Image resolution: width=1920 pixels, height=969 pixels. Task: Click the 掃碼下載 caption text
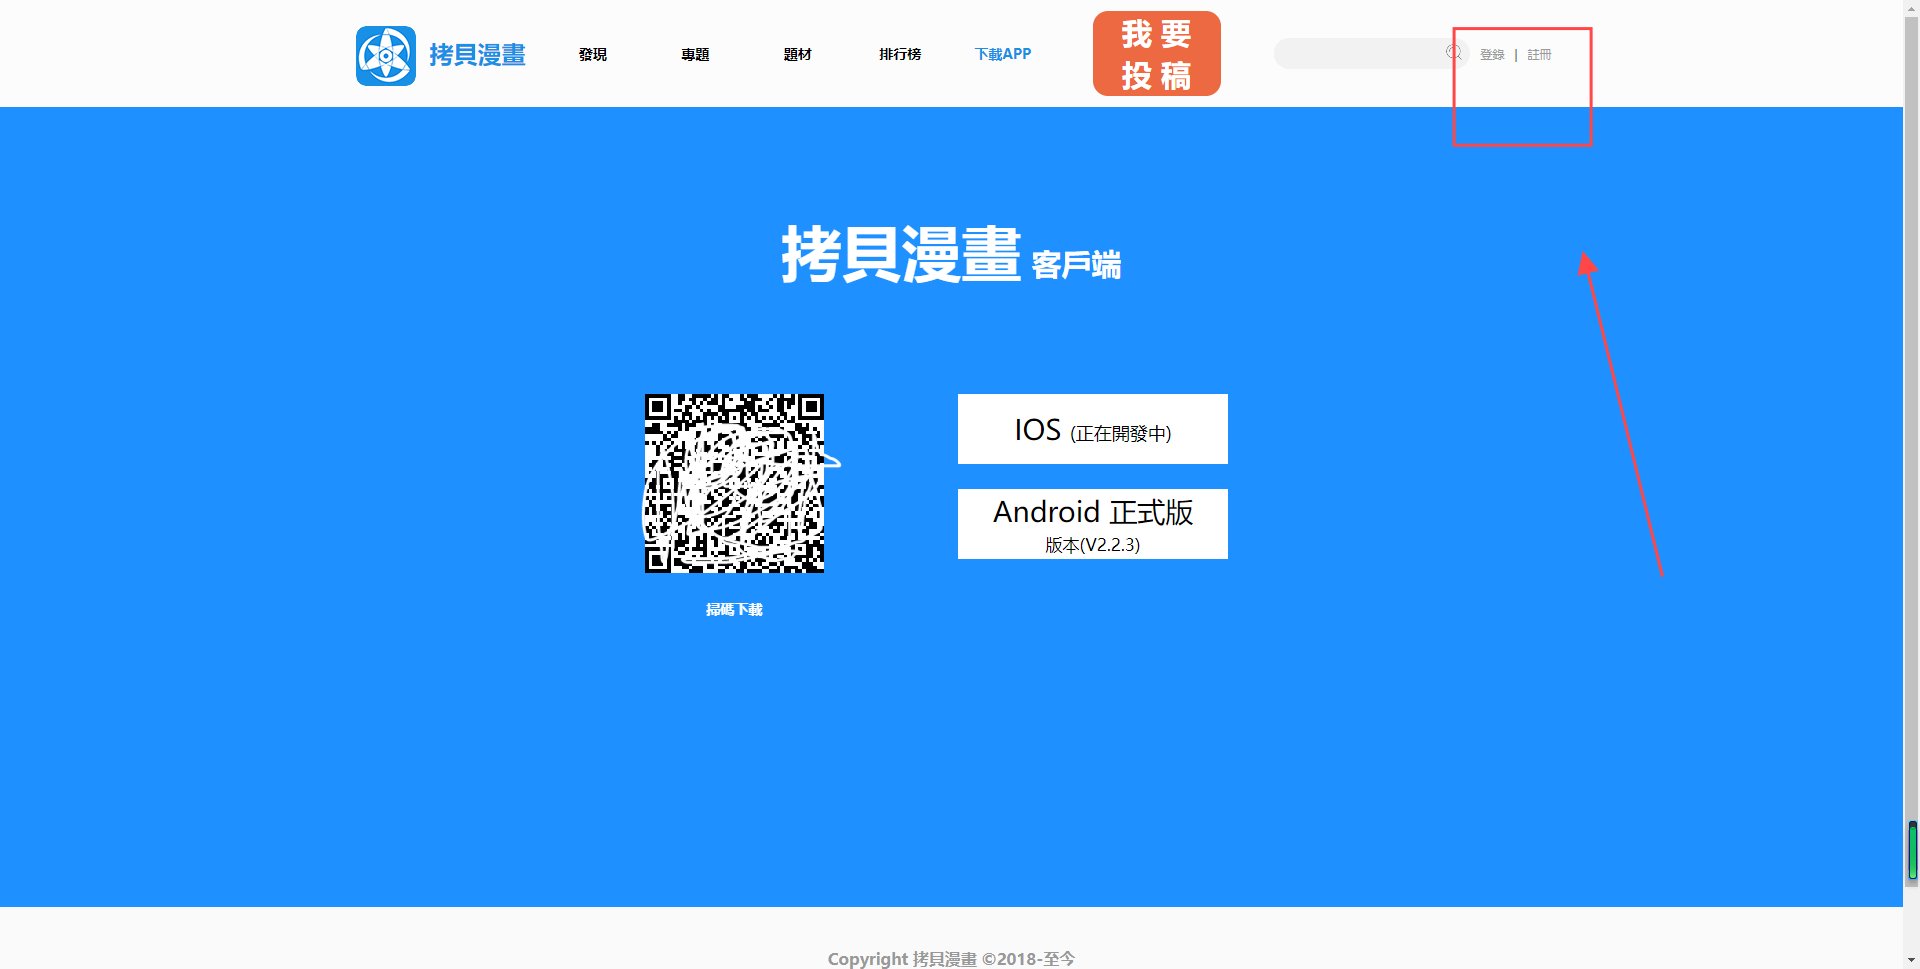(x=734, y=609)
